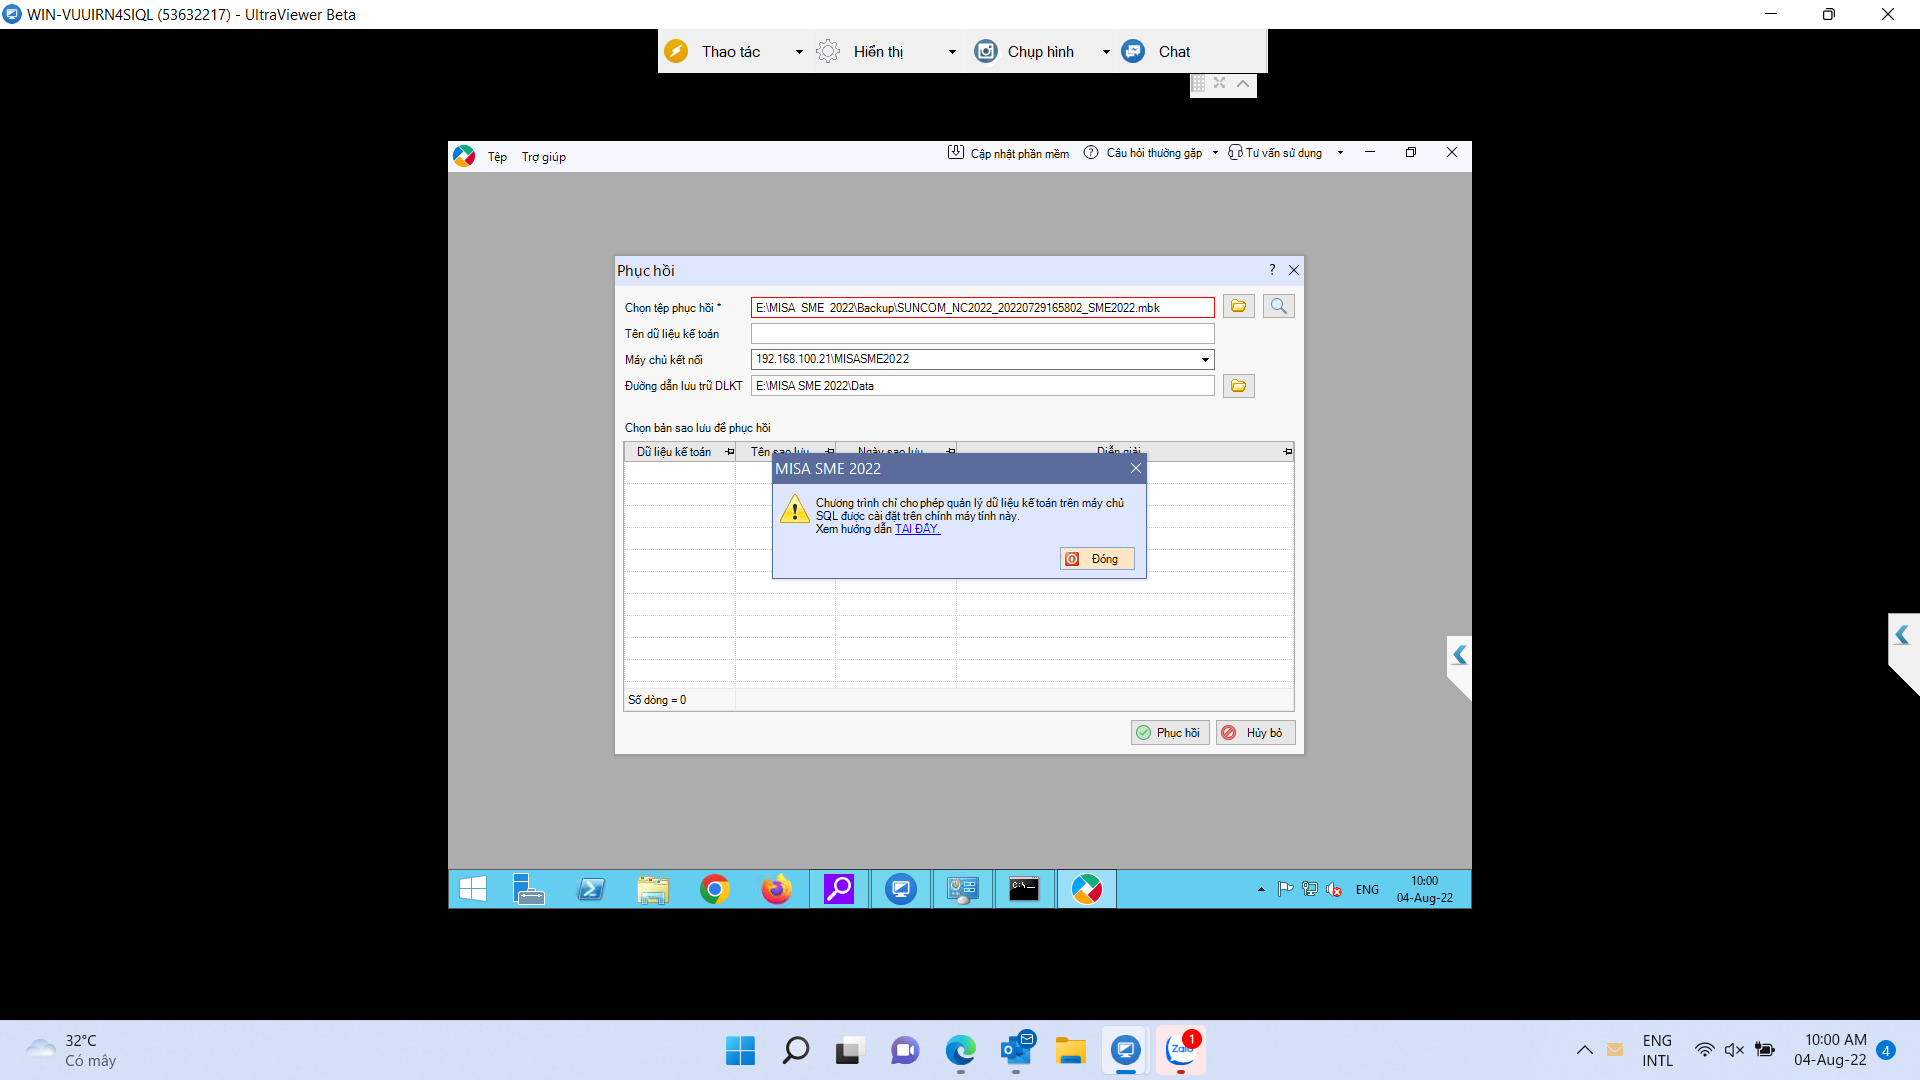The height and width of the screenshot is (1080, 1920).
Task: Click the Đóng button in warning
Action: (x=1097, y=559)
